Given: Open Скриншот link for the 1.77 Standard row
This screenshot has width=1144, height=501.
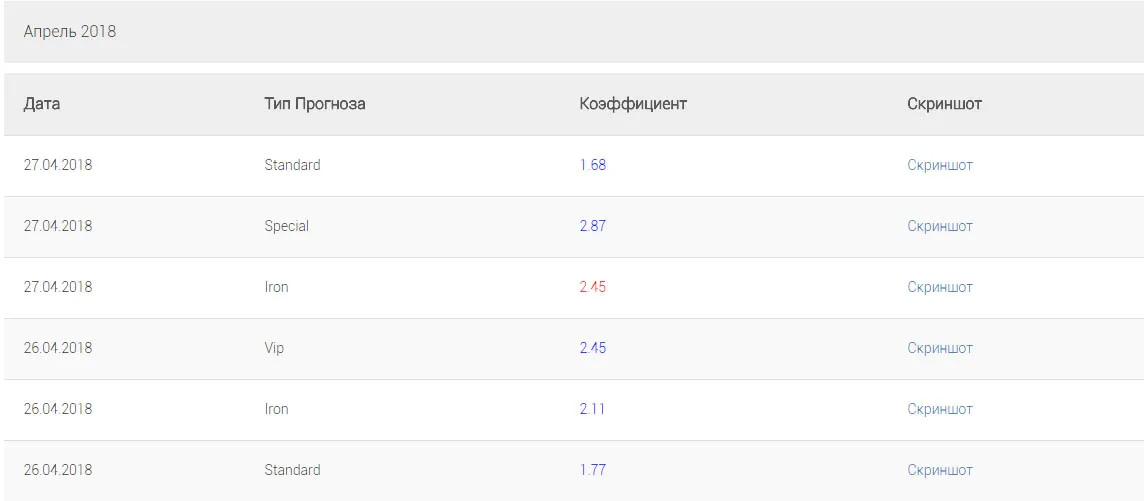Looking at the screenshot, I should coord(940,470).
